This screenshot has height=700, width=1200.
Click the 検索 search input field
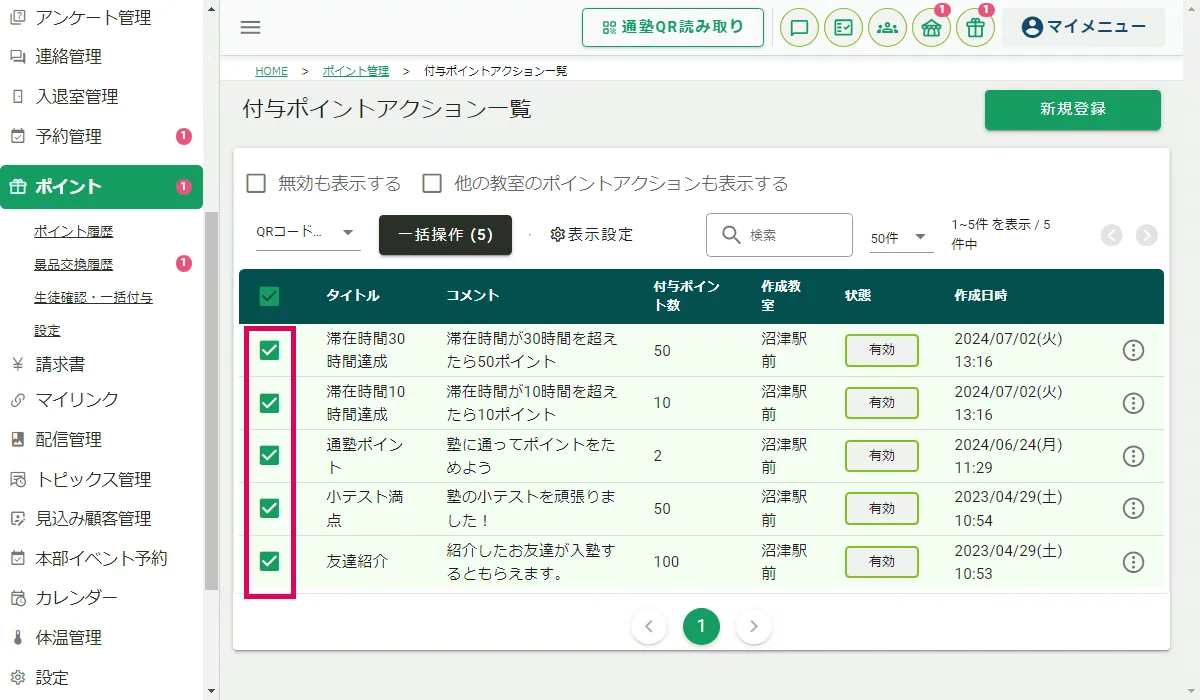(x=779, y=235)
